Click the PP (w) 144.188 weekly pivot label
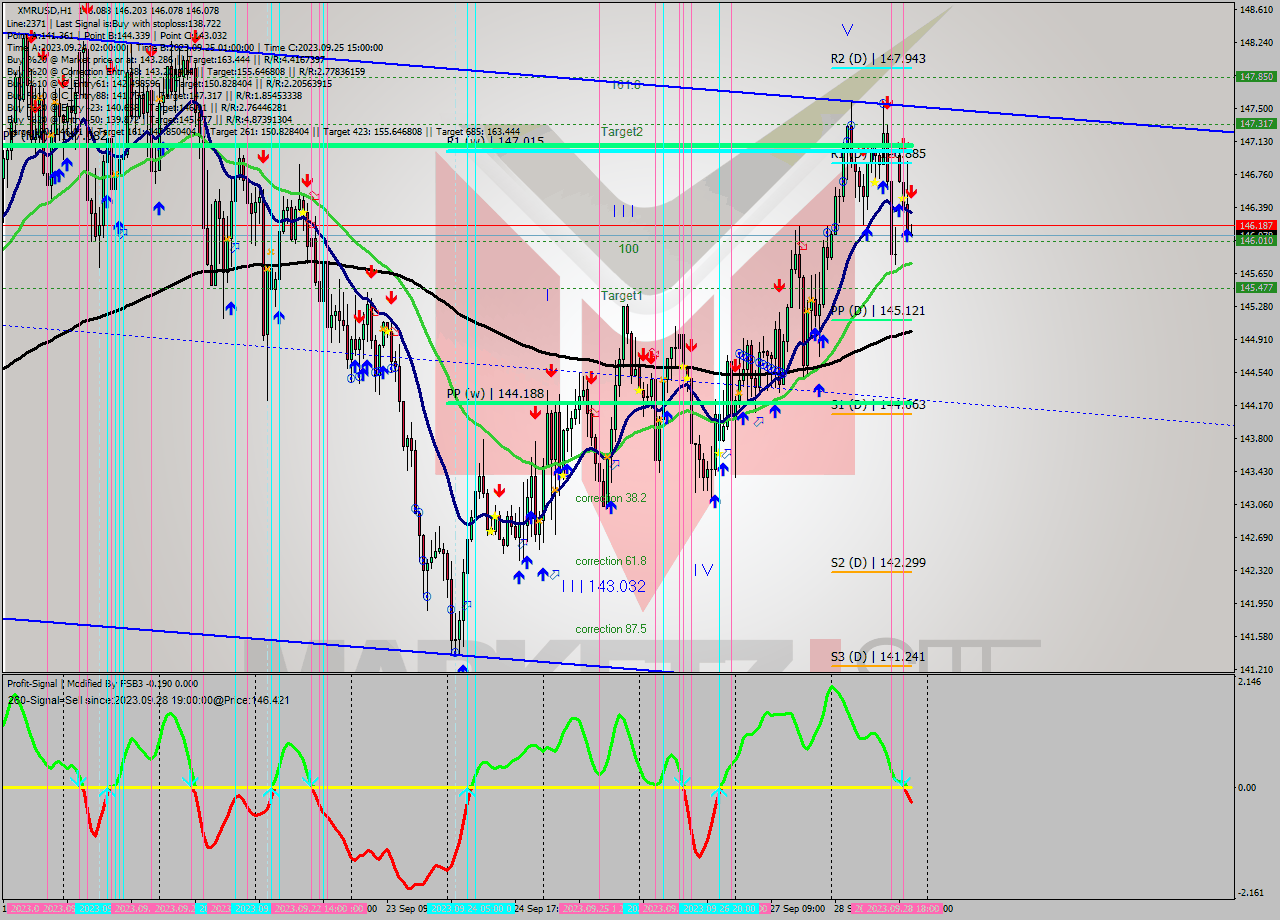This screenshot has width=1280, height=920. coord(495,394)
